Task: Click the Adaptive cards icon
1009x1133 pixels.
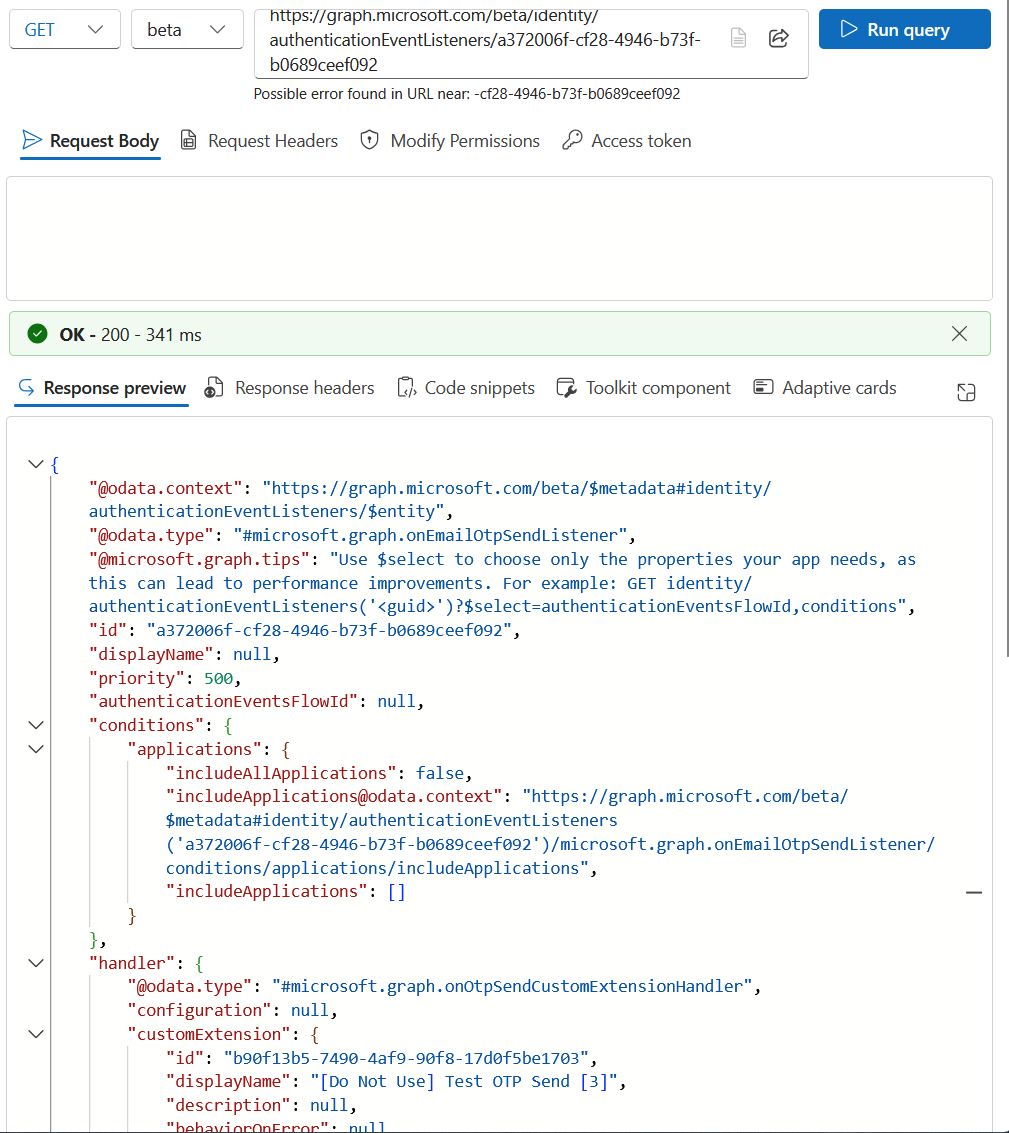Action: [763, 387]
